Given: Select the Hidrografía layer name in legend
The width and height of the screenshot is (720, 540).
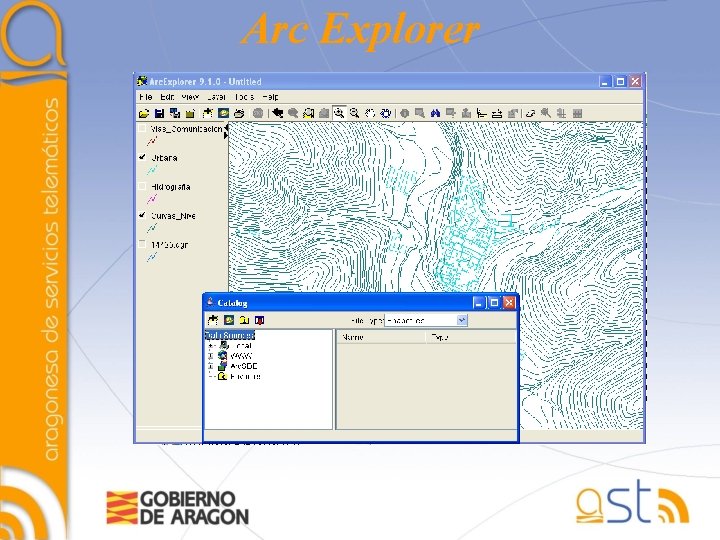Looking at the screenshot, I should coord(170,187).
